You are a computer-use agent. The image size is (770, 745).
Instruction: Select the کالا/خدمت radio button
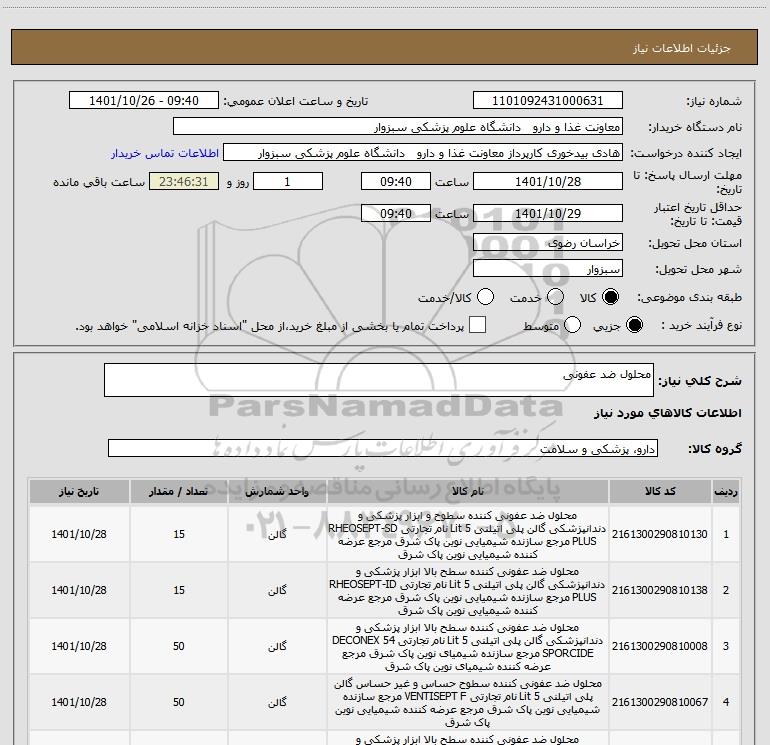pyautogui.click(x=485, y=297)
